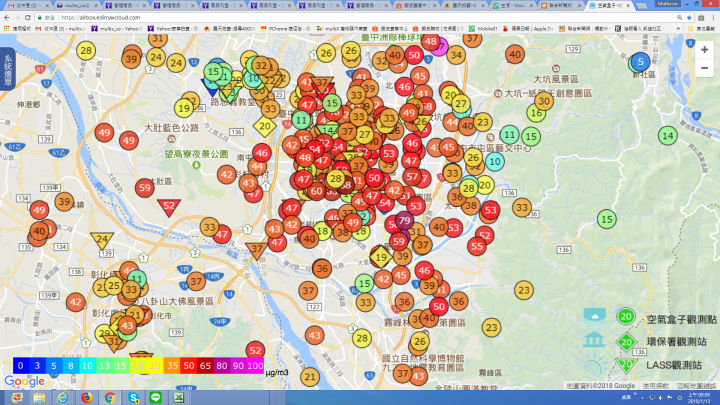Open the red triangle 52 LASS marker
720x405 pixels.
(x=169, y=207)
